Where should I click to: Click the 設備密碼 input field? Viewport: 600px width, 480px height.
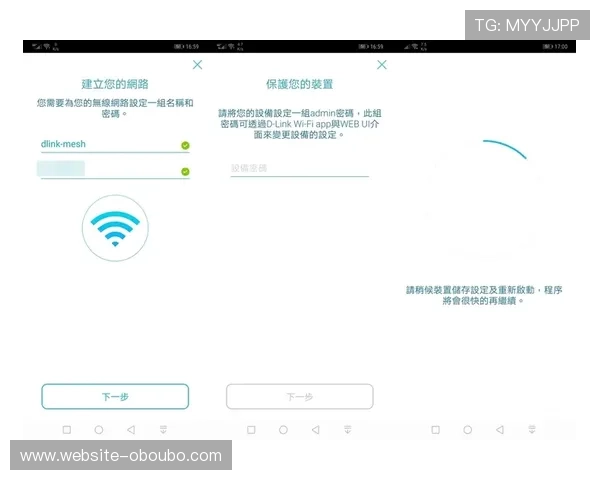tap(299, 168)
